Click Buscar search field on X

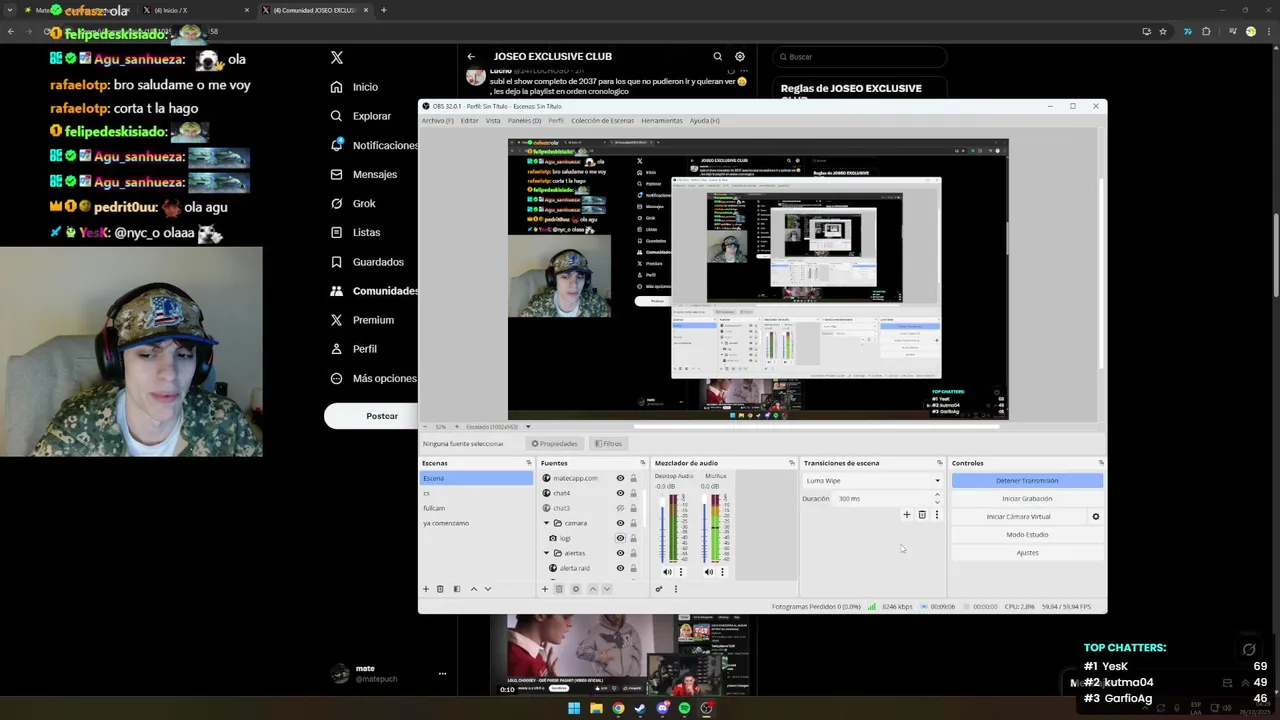859,57
